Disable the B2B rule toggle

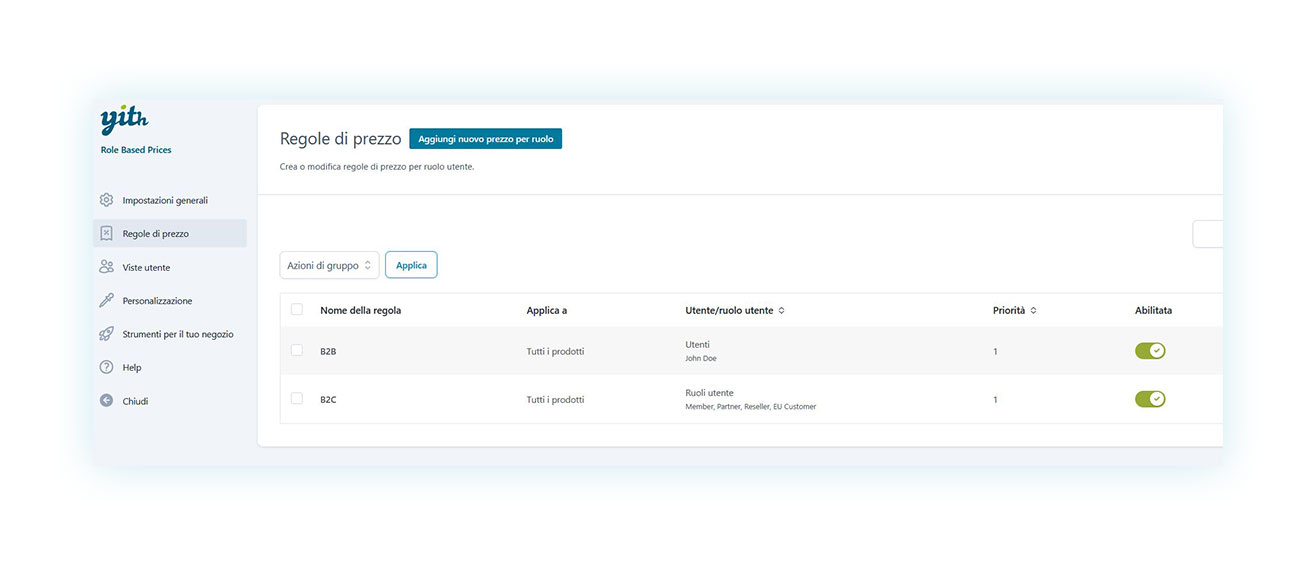1150,351
